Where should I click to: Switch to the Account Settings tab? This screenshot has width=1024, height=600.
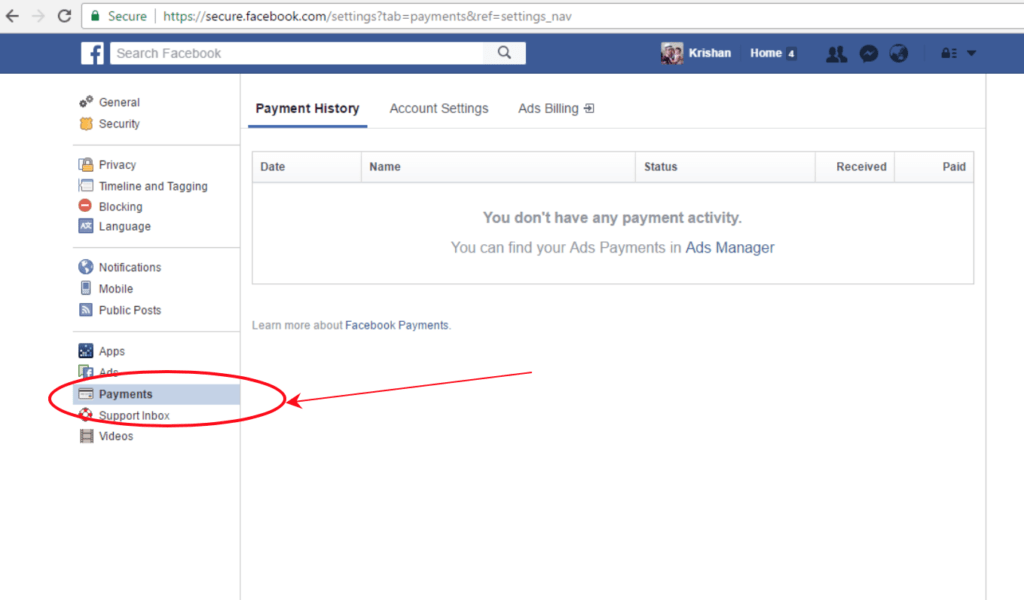[x=438, y=108]
